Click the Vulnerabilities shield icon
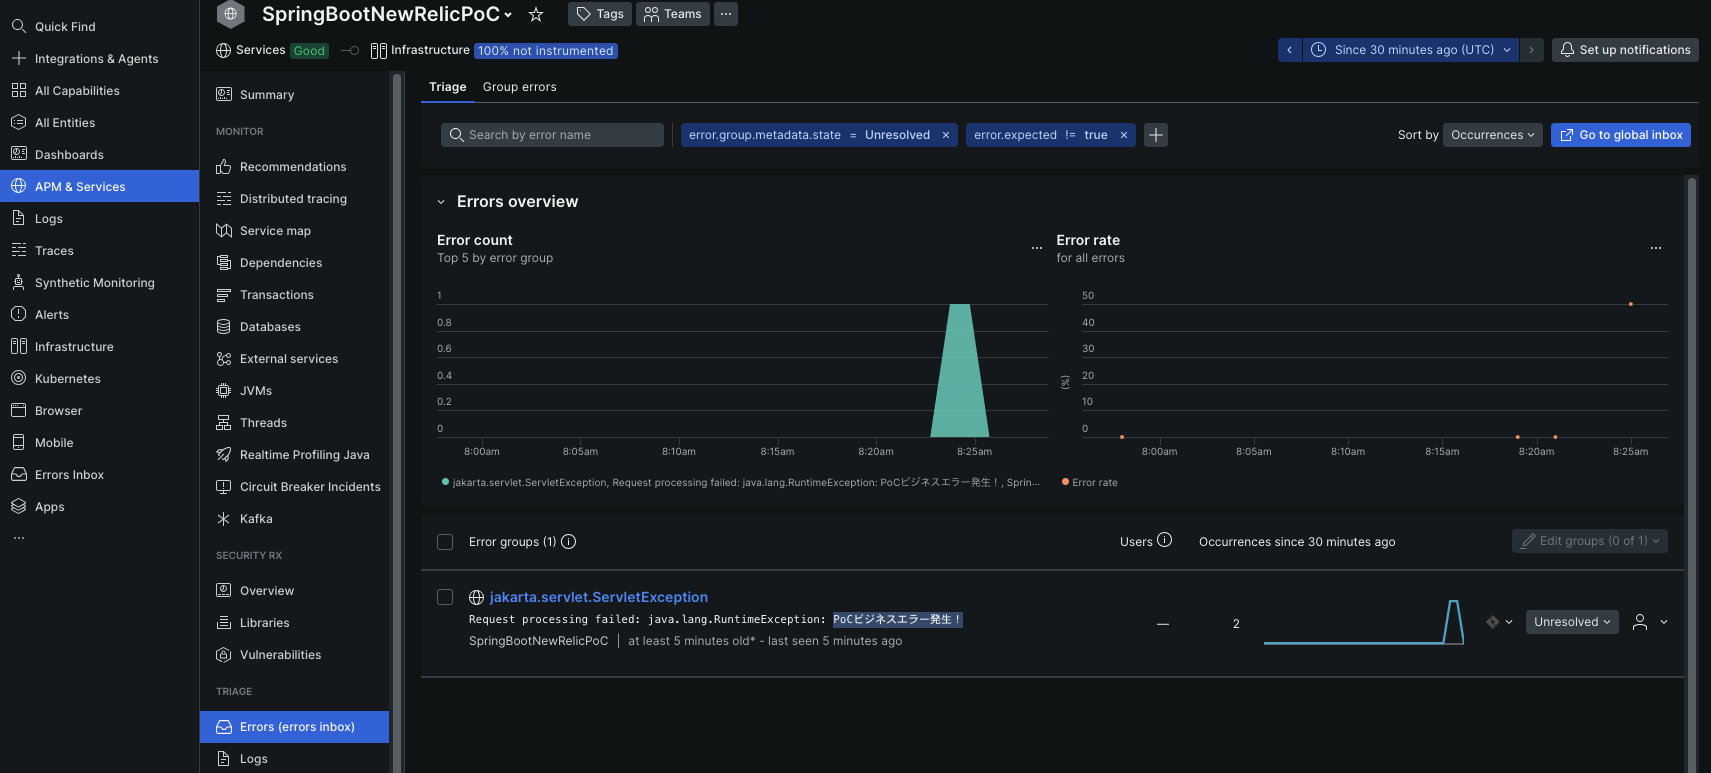The height and width of the screenshot is (773, 1711). [x=224, y=654]
